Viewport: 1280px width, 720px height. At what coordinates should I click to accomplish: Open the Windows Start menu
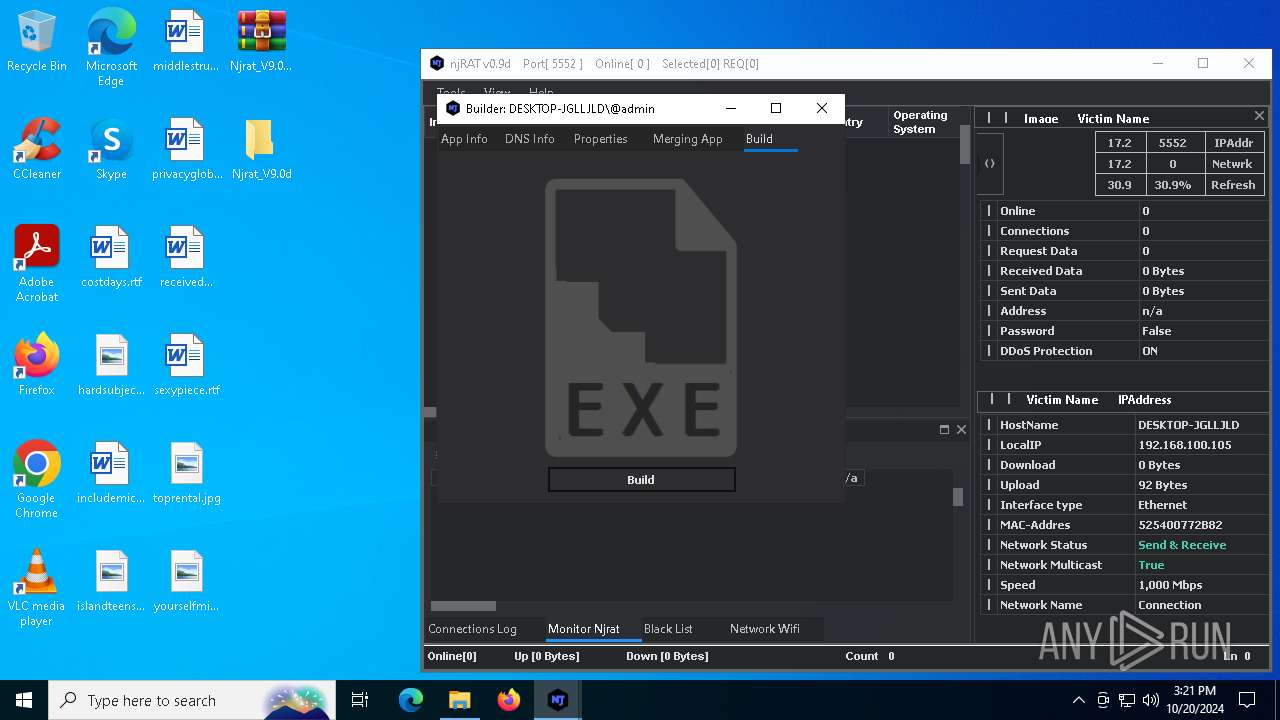[24, 700]
